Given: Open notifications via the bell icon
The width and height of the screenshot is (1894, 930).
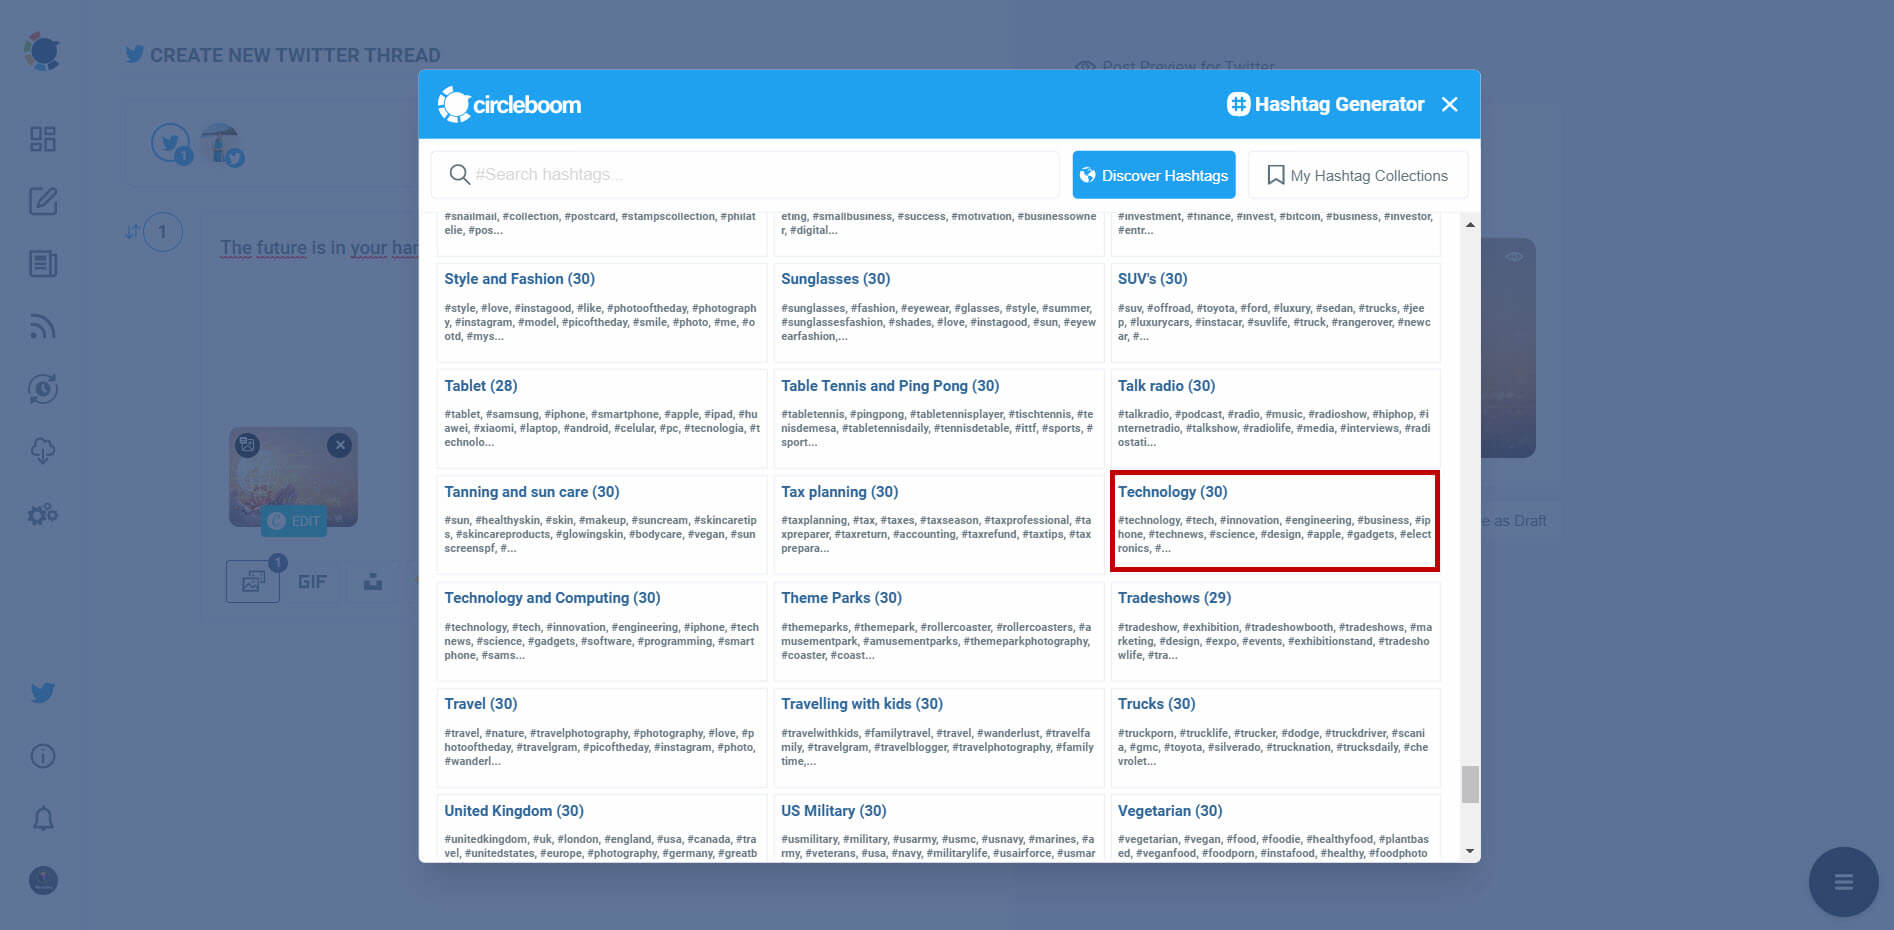Looking at the screenshot, I should pyautogui.click(x=42, y=818).
